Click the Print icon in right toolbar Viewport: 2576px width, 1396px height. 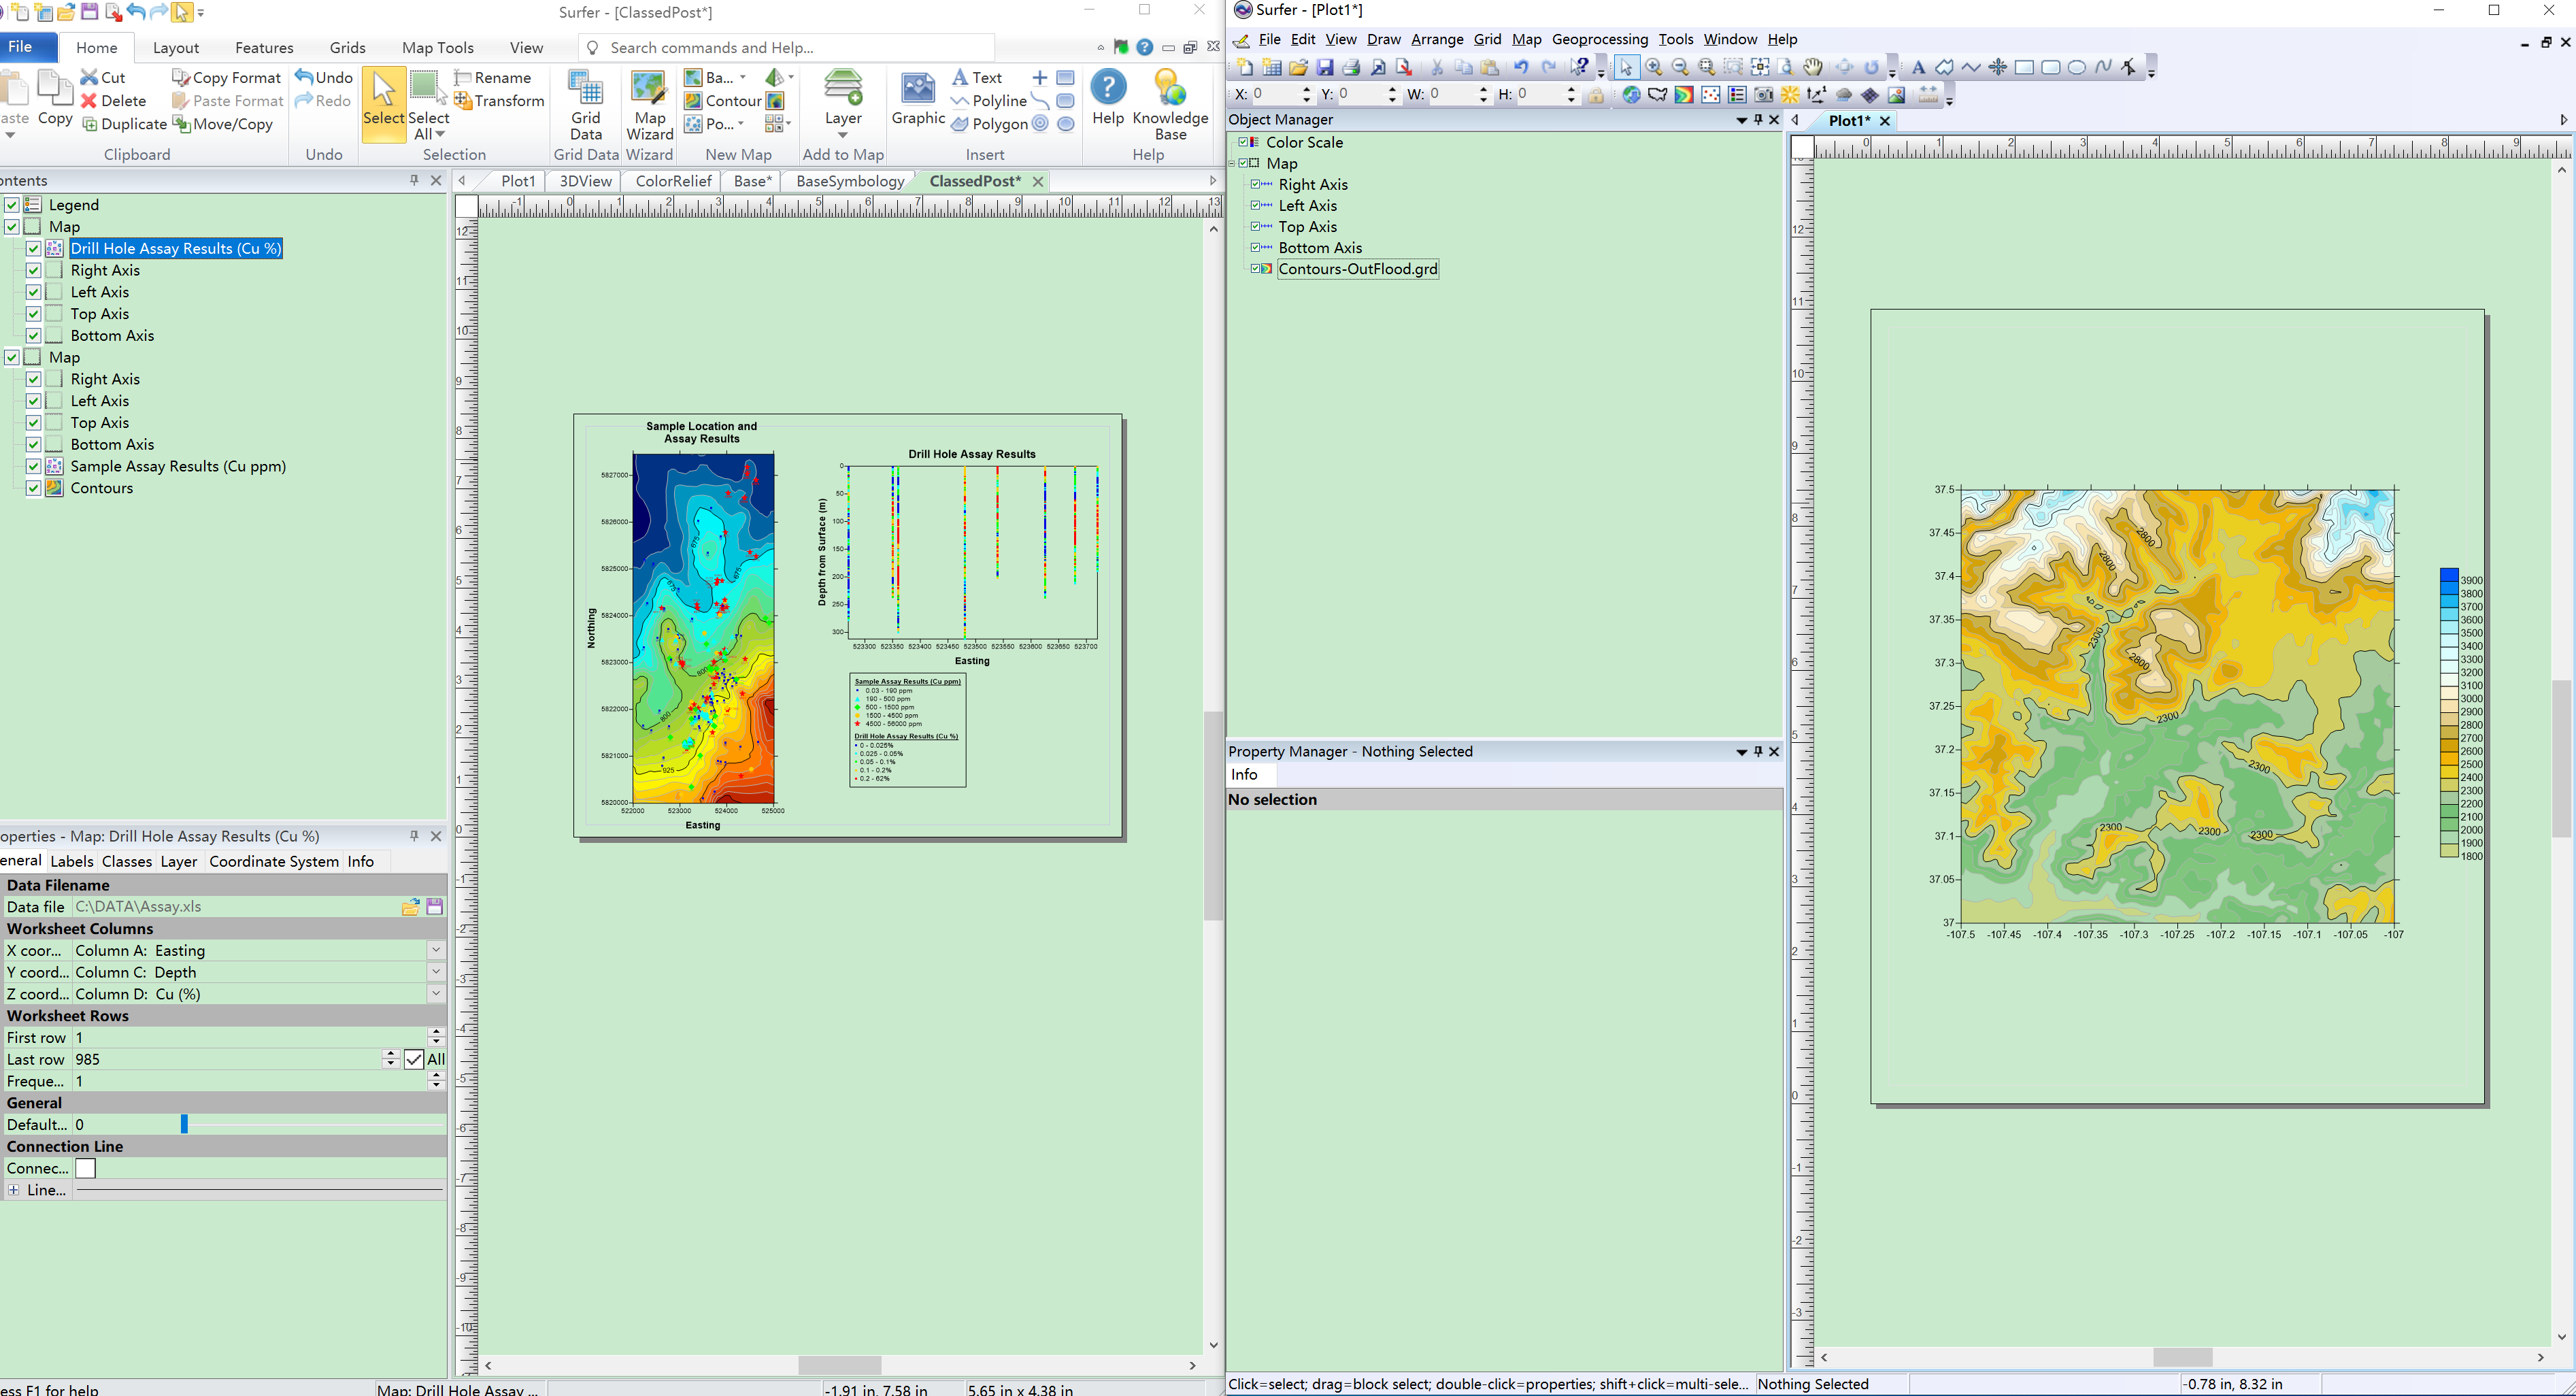tap(1351, 67)
